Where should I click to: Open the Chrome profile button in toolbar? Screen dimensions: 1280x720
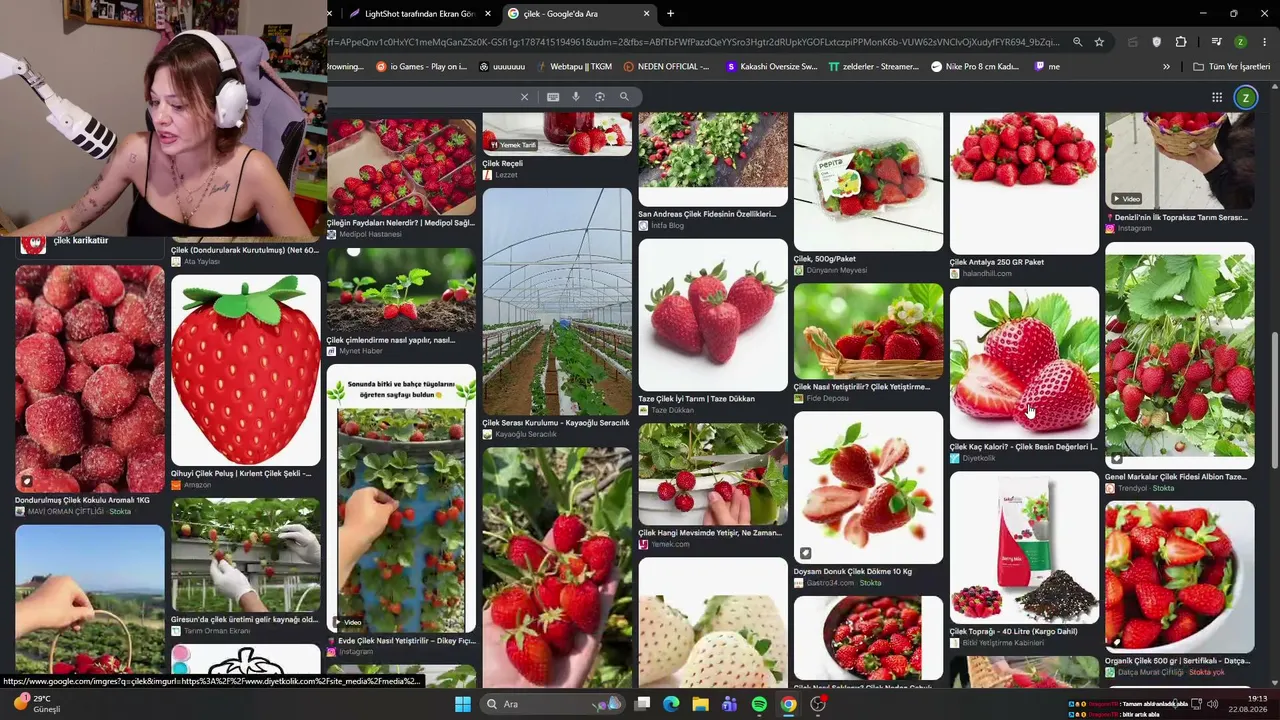coord(1240,42)
